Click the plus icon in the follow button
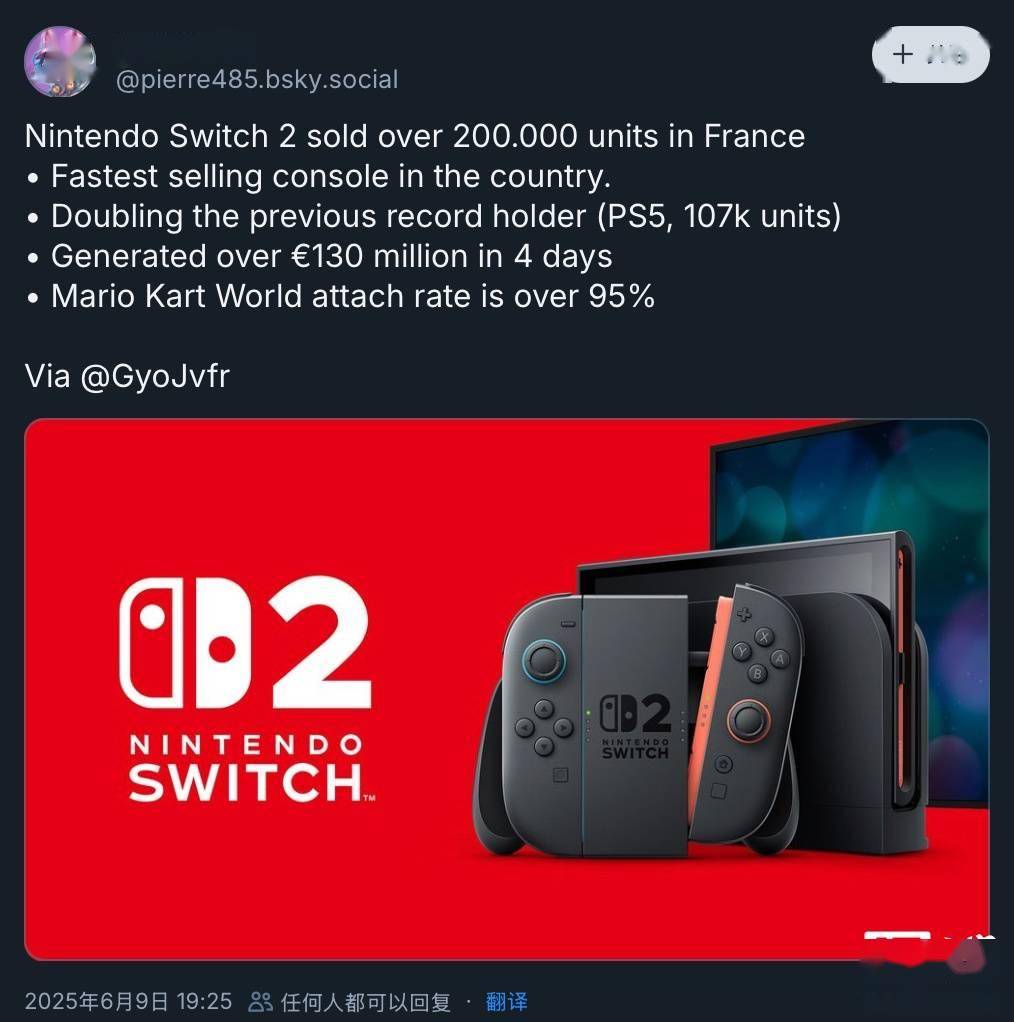Screen dimensions: 1014x1022 (x=903, y=54)
